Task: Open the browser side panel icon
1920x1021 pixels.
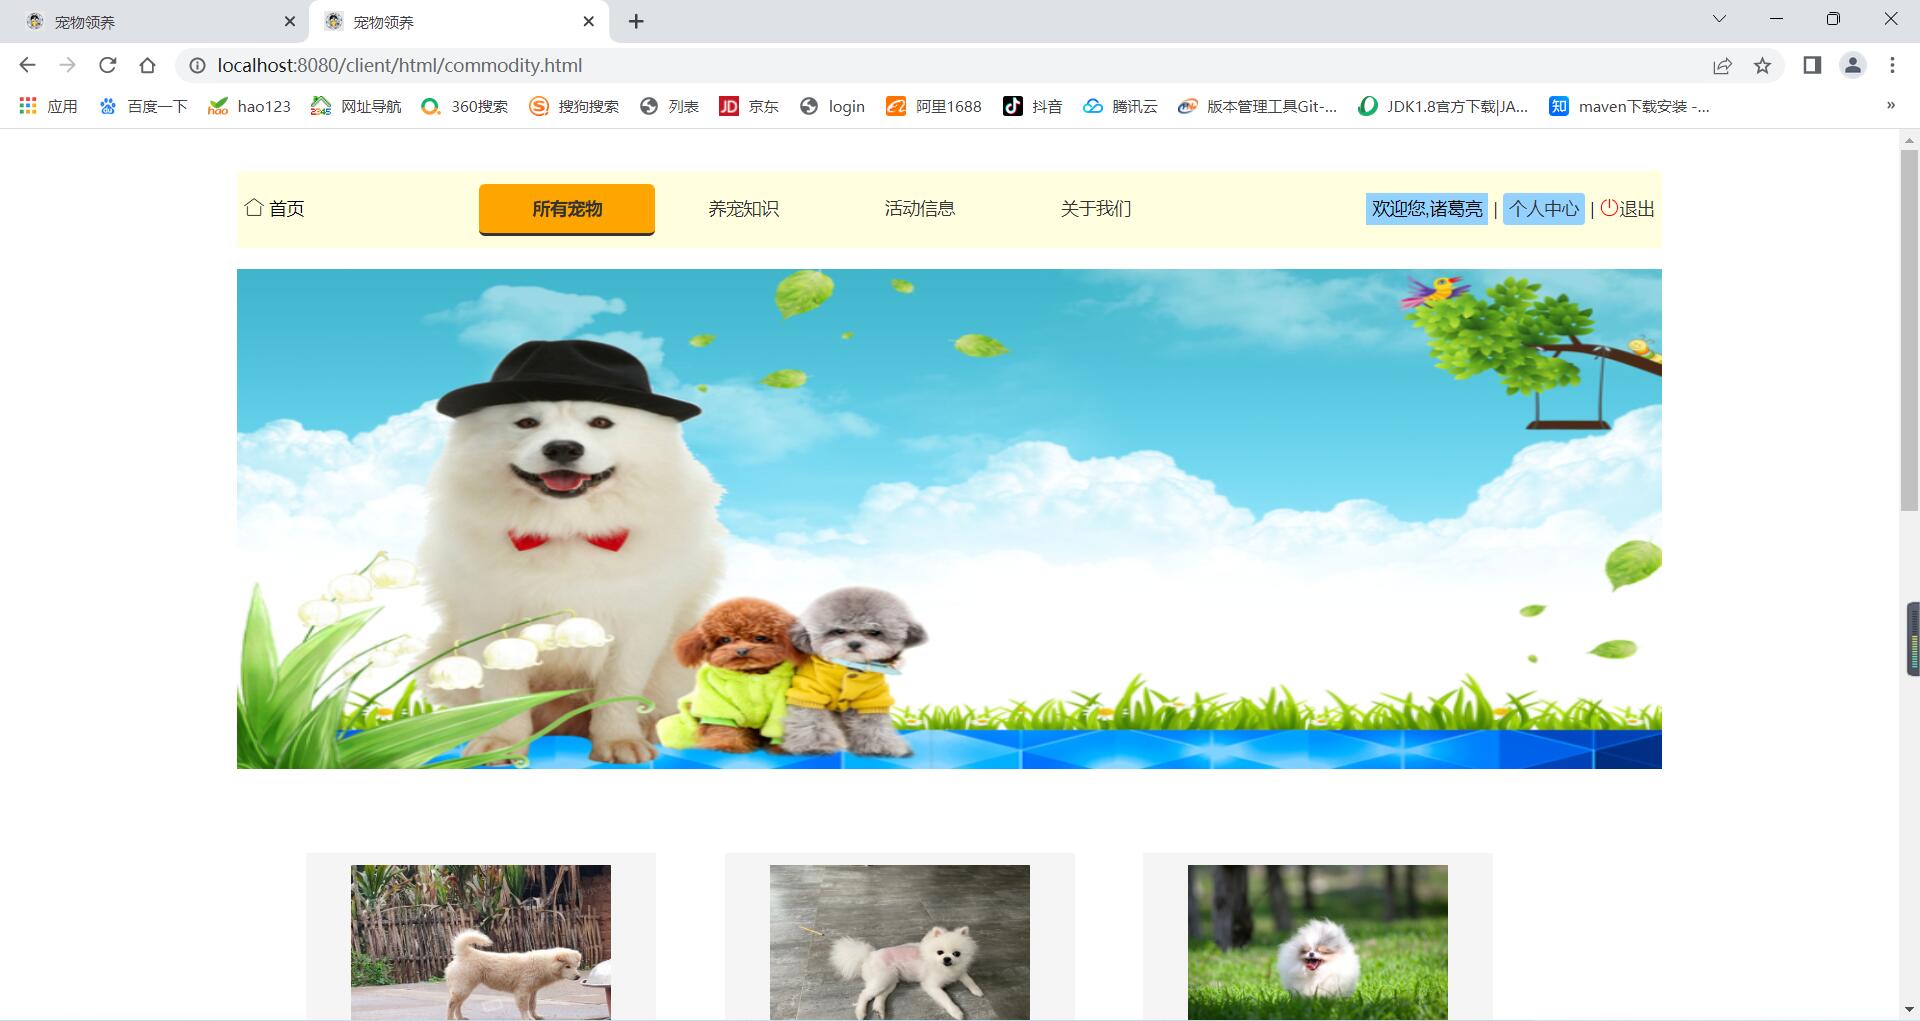Action: click(1811, 65)
